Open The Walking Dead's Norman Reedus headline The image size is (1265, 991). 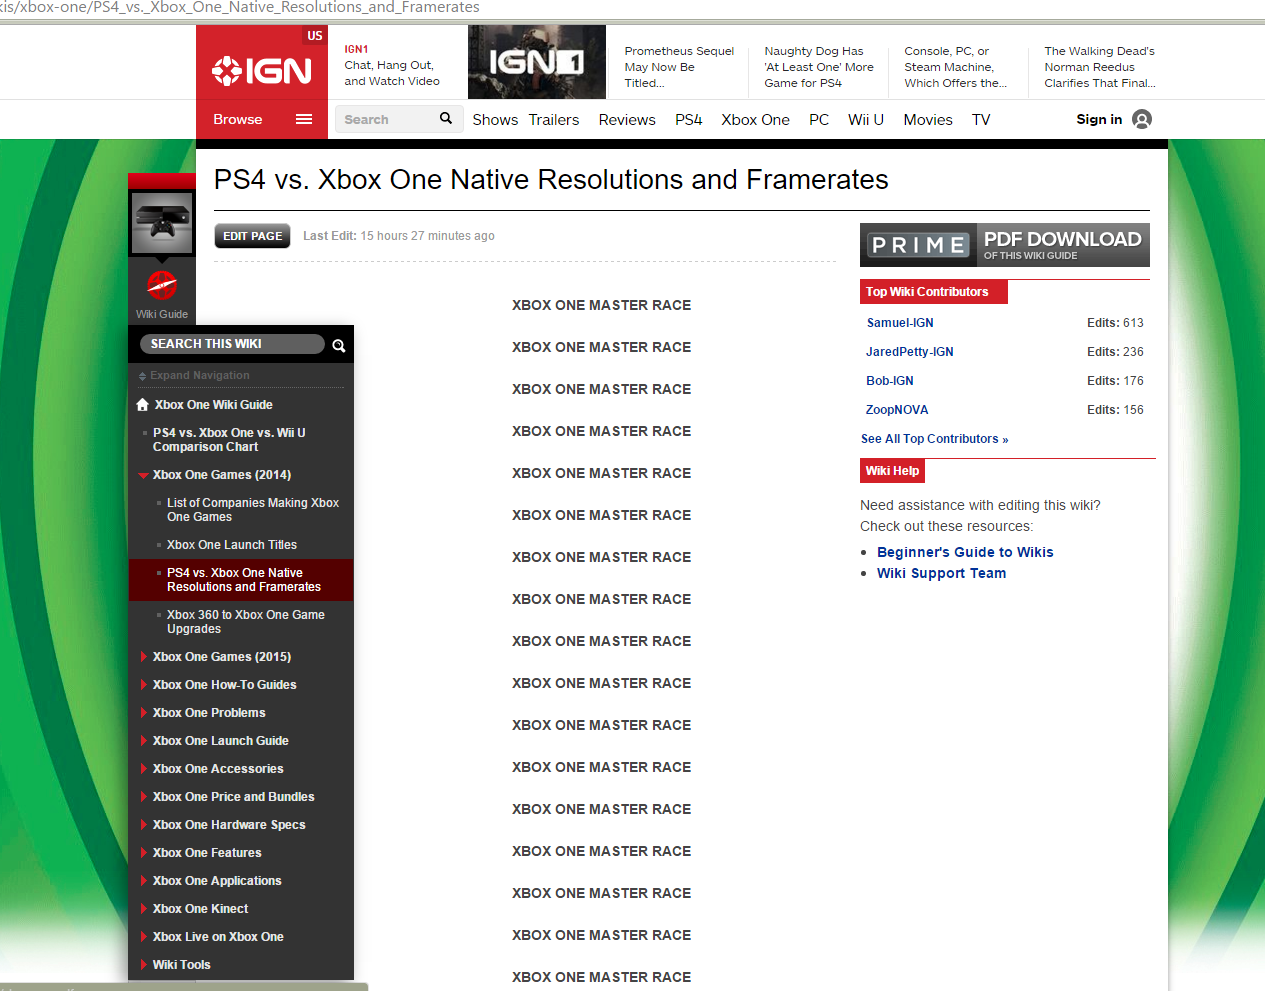point(1100,67)
